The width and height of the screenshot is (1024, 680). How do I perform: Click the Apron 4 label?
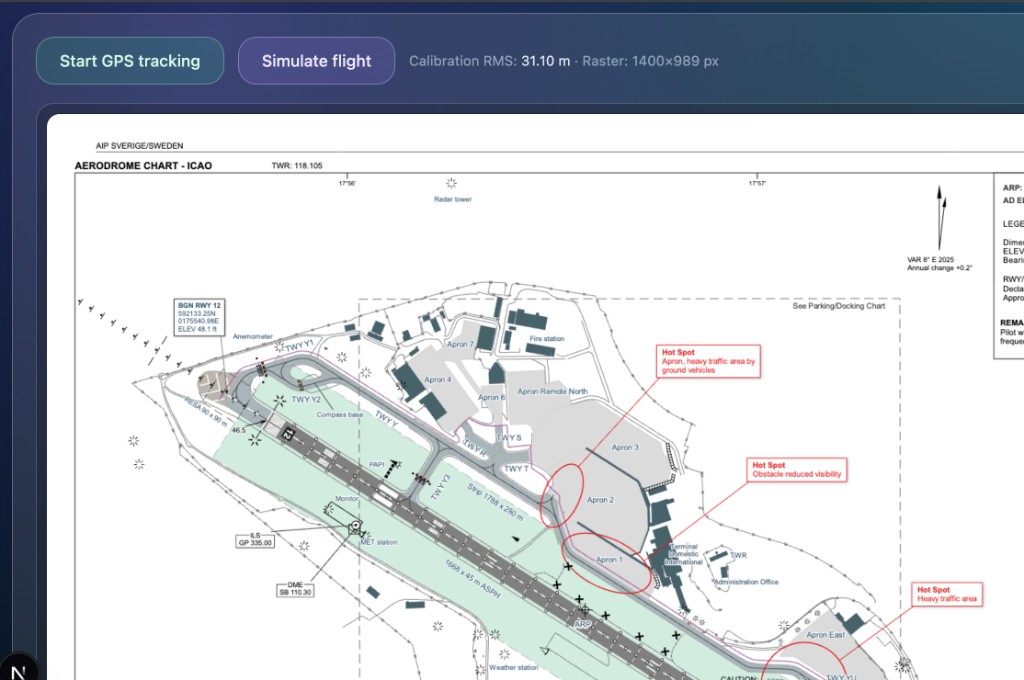point(438,380)
